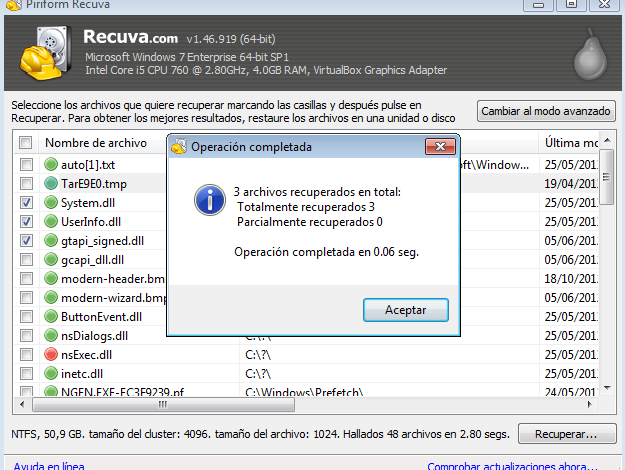Close the Operación completada dialog
625x470 pixels.
440,147
